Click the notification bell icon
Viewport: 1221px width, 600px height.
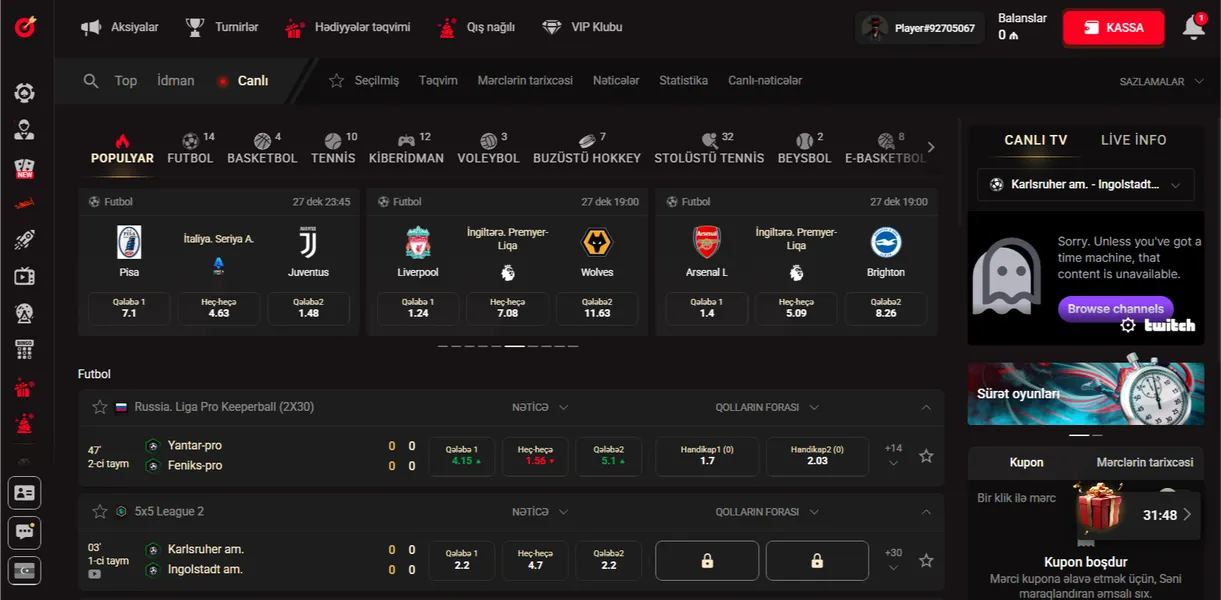coord(1193,28)
